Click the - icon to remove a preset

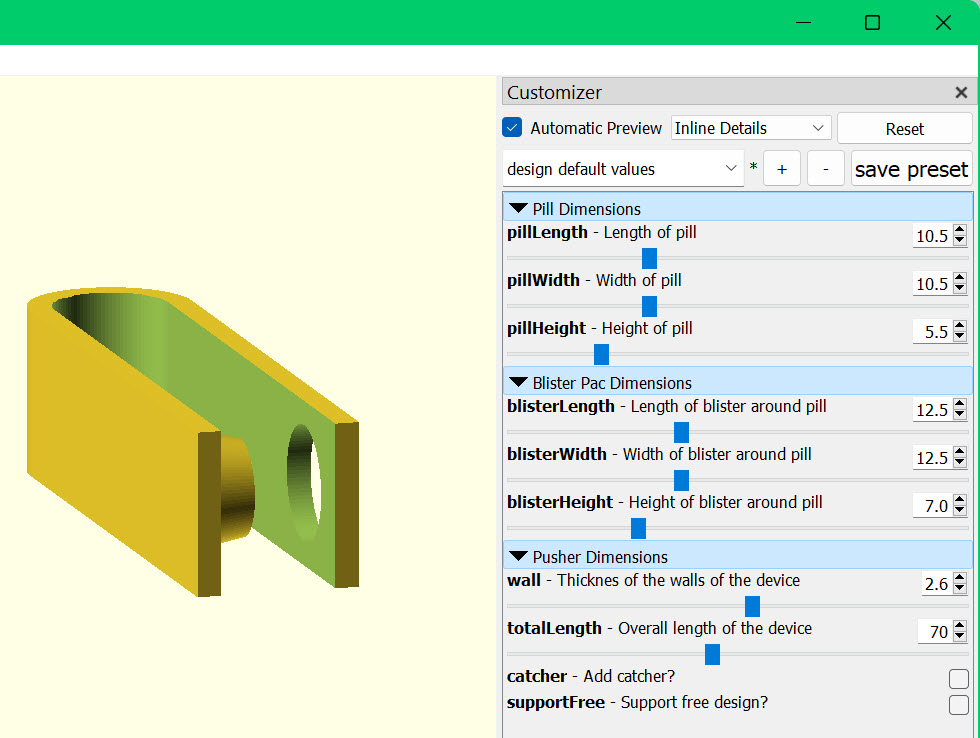[825, 168]
